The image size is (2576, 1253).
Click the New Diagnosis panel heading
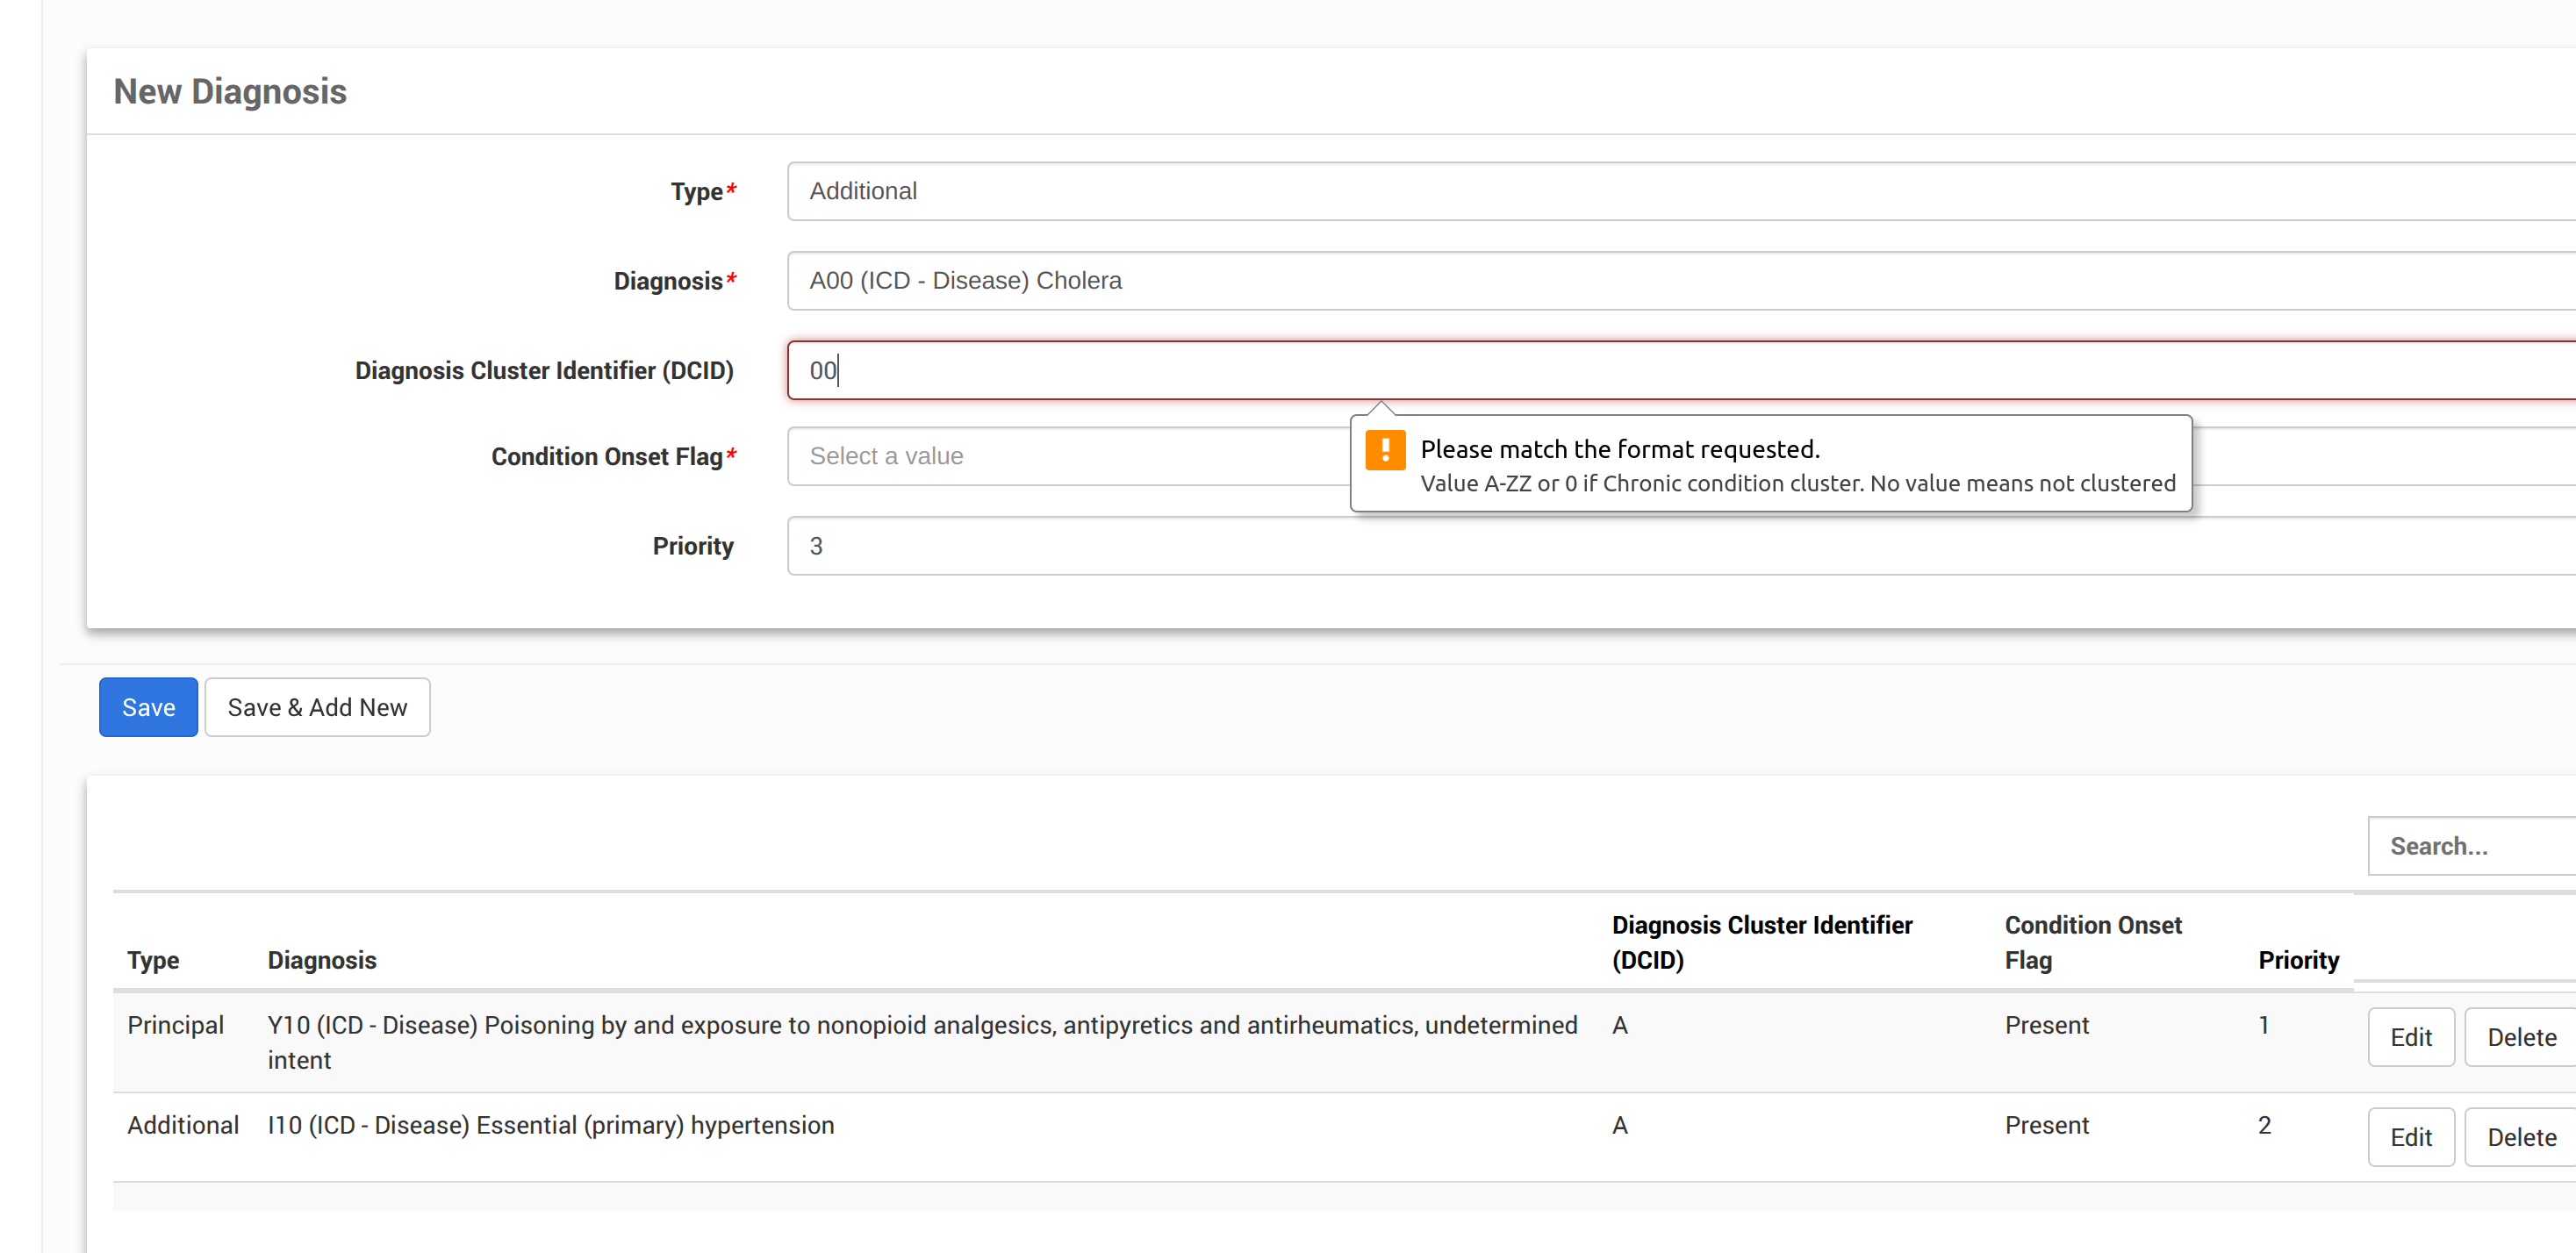pyautogui.click(x=230, y=92)
